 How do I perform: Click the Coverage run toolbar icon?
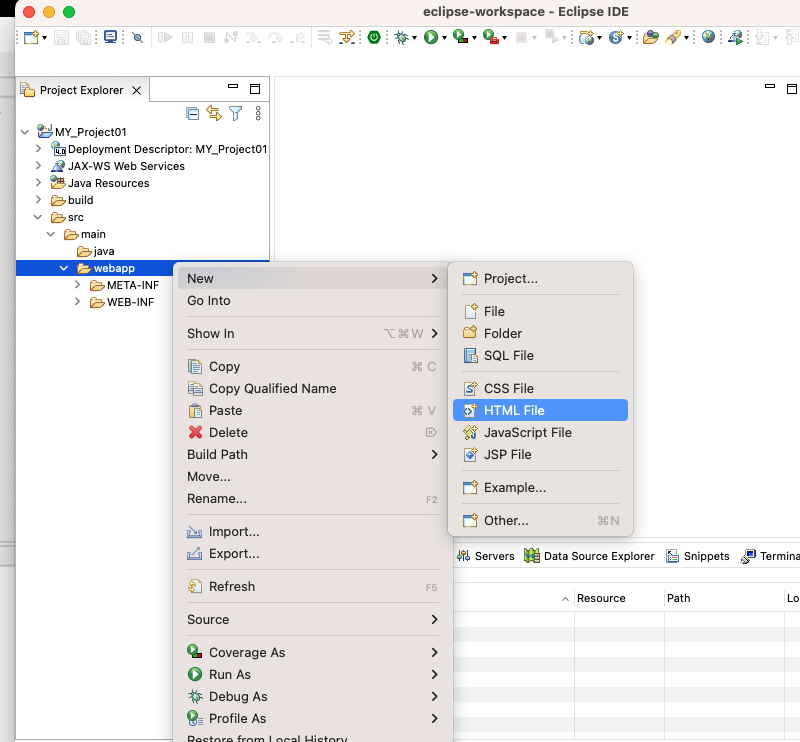point(460,37)
